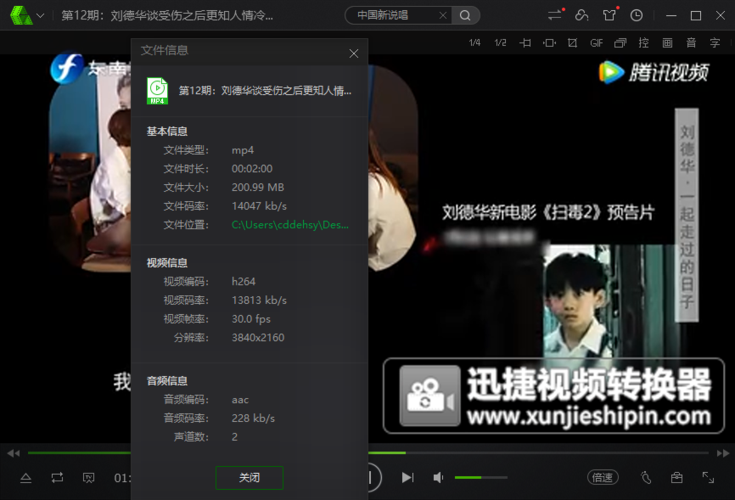Open the skin shirt icon
Viewport: 735px width, 500px height.
tap(609, 15)
